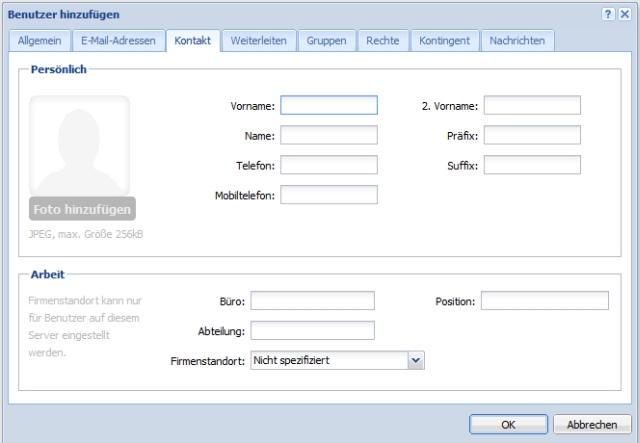Switch to the Allgemein tab
640x443 pixels.
(39, 41)
